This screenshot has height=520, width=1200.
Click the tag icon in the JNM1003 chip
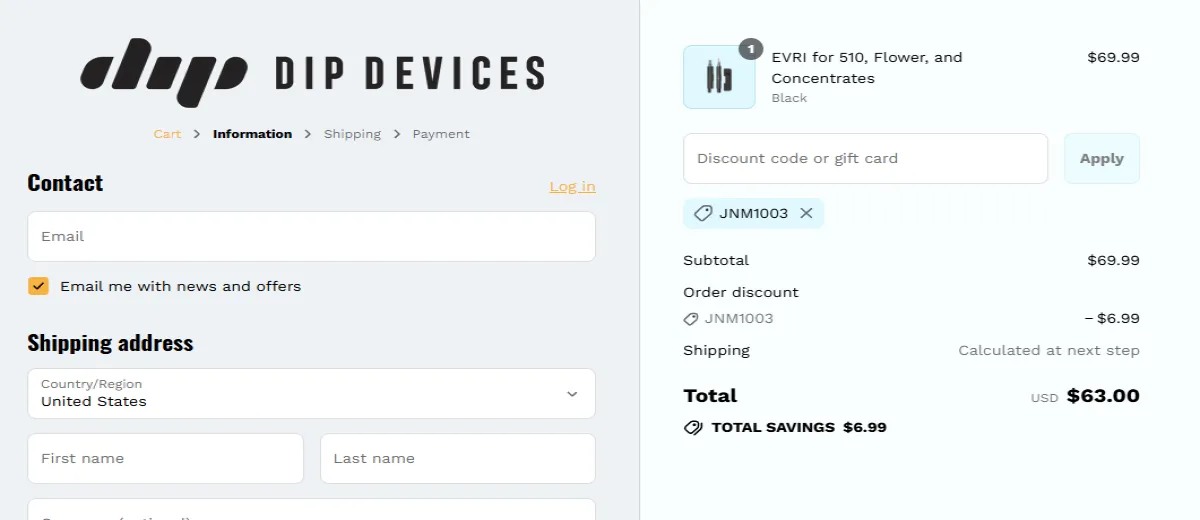pyautogui.click(x=703, y=213)
